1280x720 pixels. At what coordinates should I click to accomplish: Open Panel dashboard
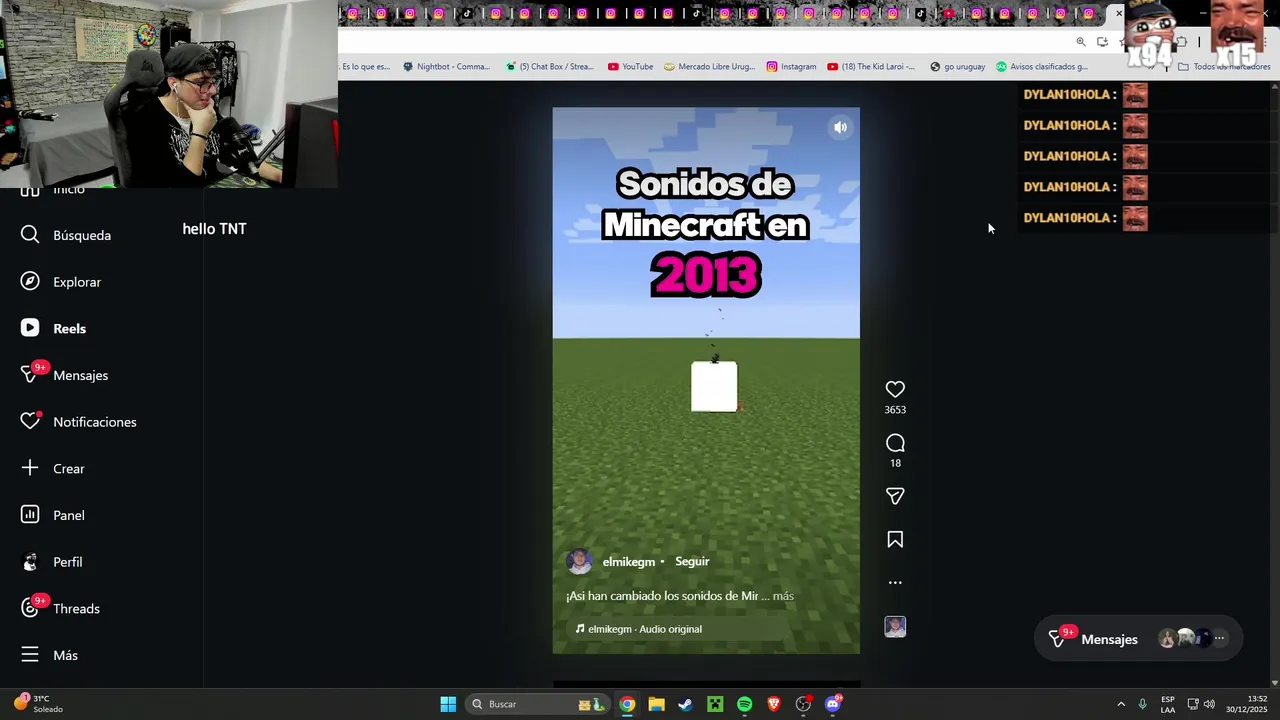[53, 515]
